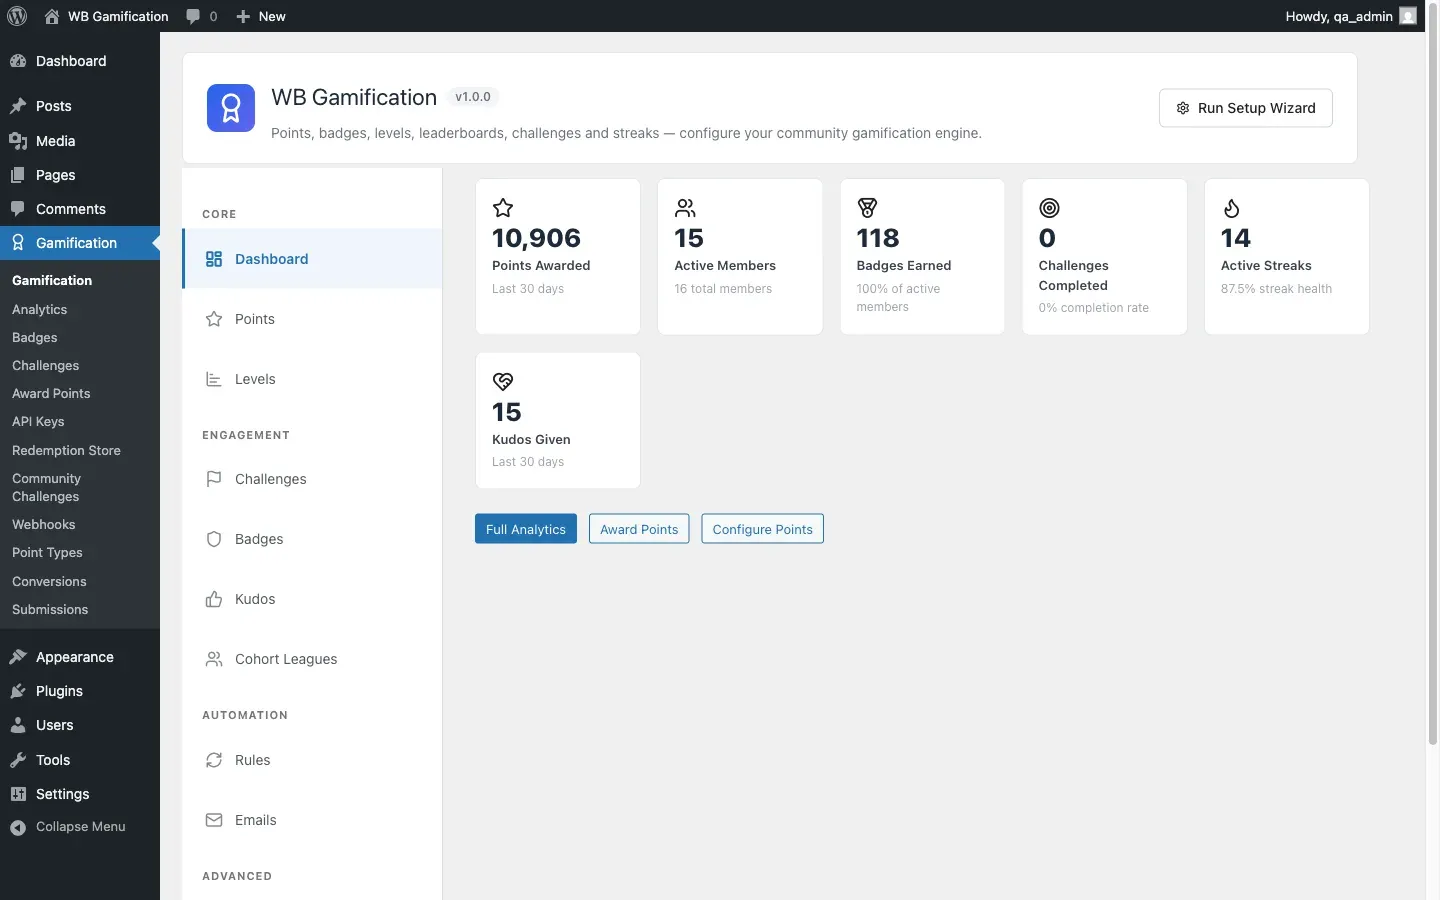The height and width of the screenshot is (900, 1440).
Task: Click the Challenges flag icon in plugin sidebar
Action: (x=214, y=479)
